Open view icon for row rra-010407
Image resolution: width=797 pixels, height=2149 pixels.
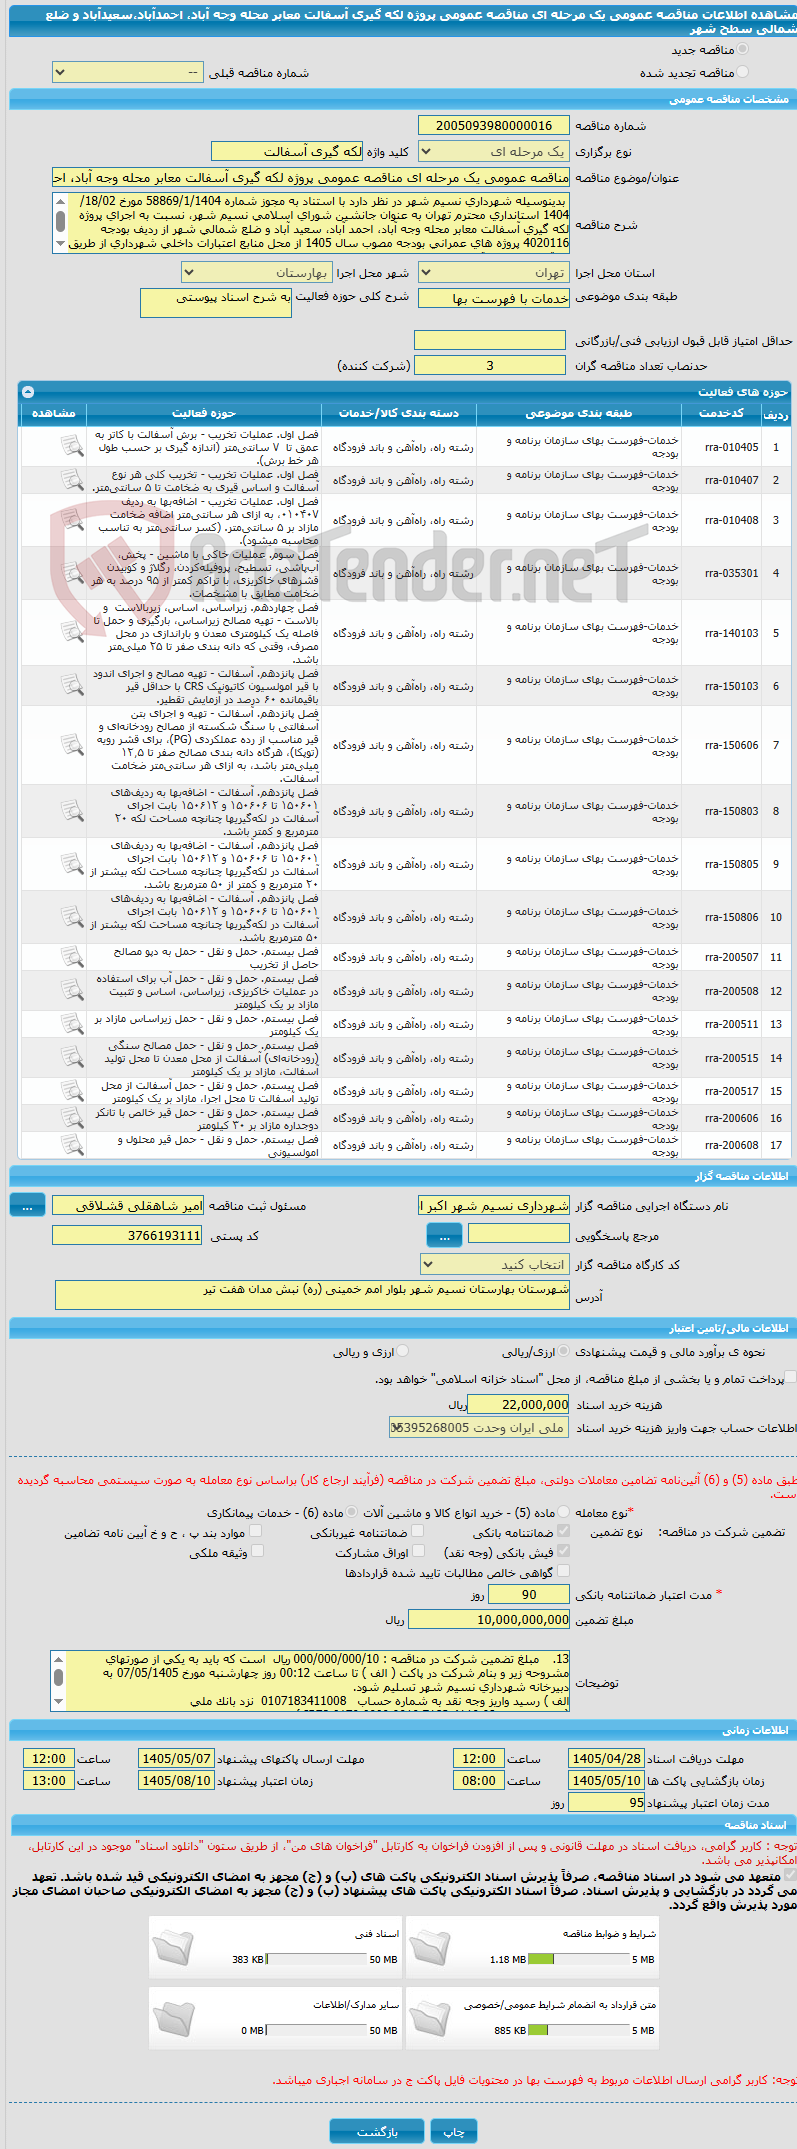pos(71,480)
